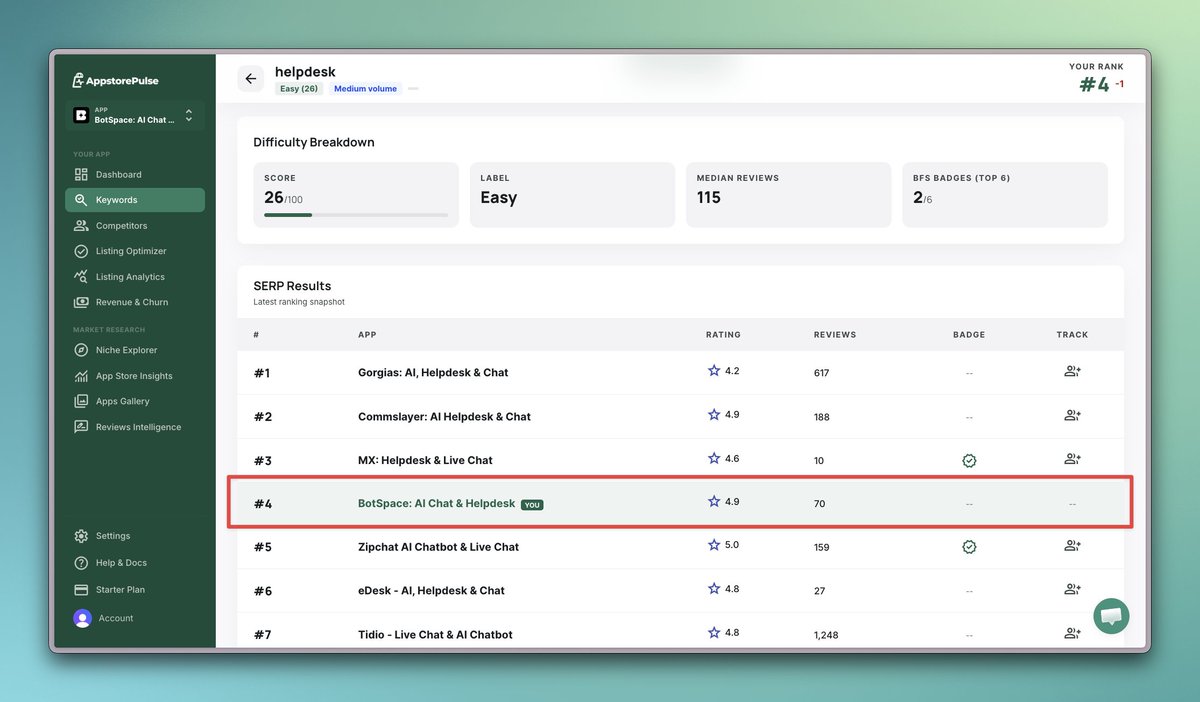Click the Label Easy card
The width and height of the screenshot is (1200, 702).
coord(572,194)
